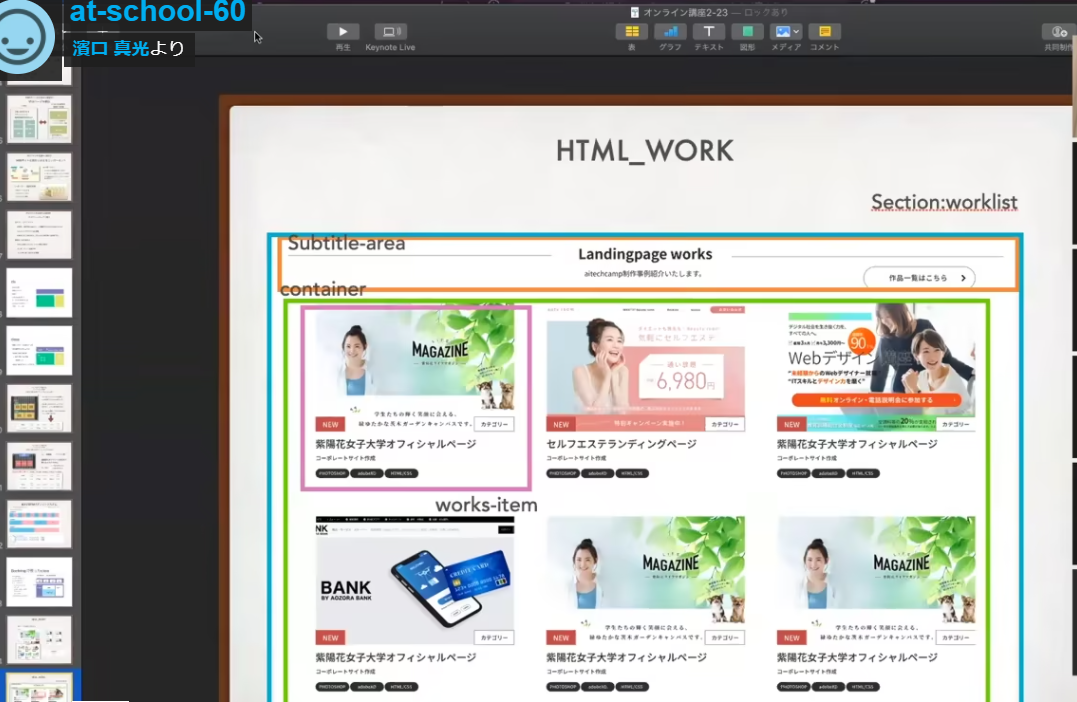
Task: Insert a table using the 表 icon
Action: (632, 32)
